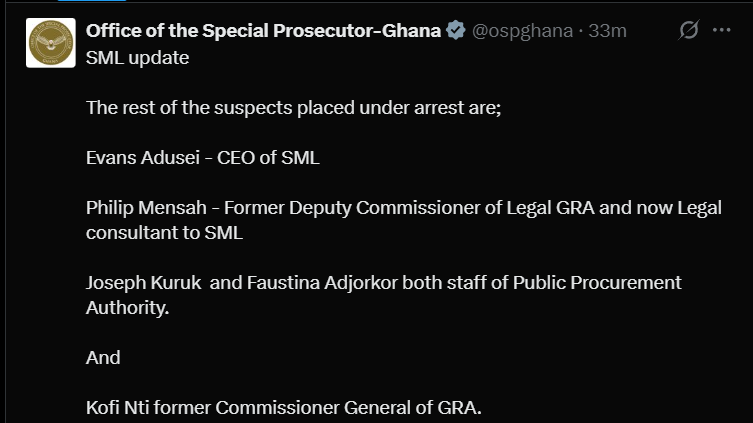This screenshot has width=753, height=423.
Task: Click the standalone 'And' line
Action: 103,358
